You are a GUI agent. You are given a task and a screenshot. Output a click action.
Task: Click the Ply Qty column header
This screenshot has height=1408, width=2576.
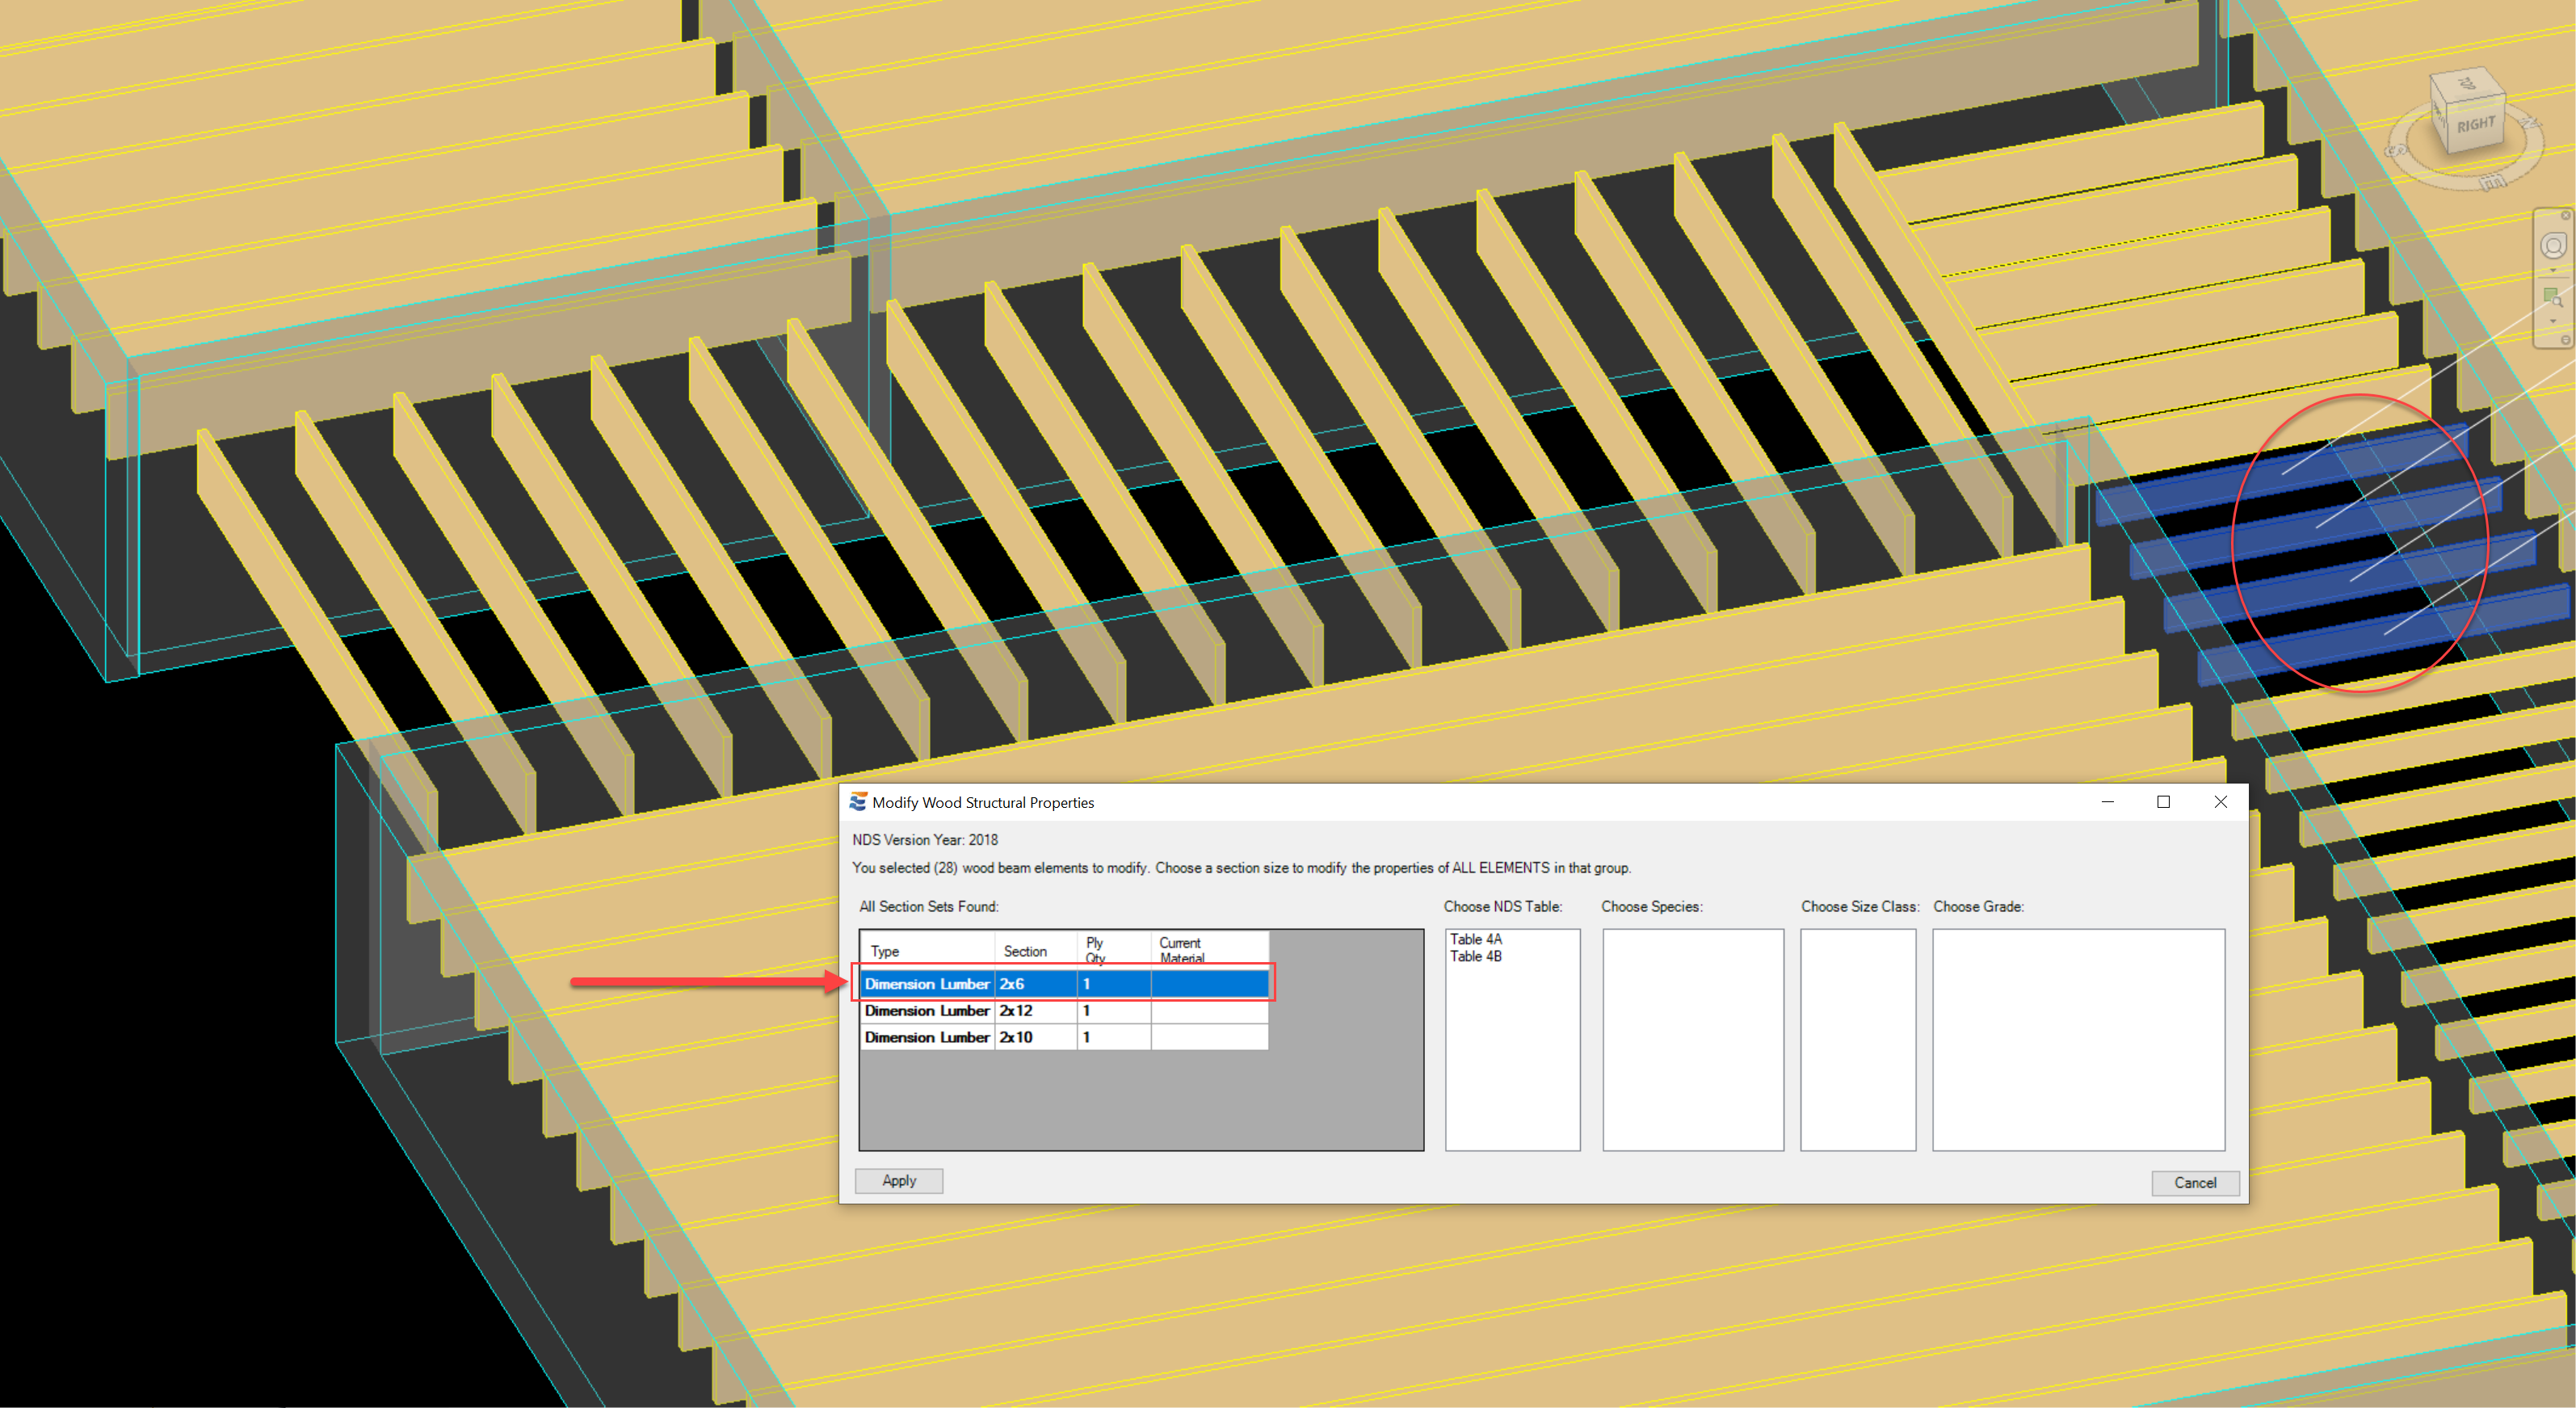(x=1114, y=951)
